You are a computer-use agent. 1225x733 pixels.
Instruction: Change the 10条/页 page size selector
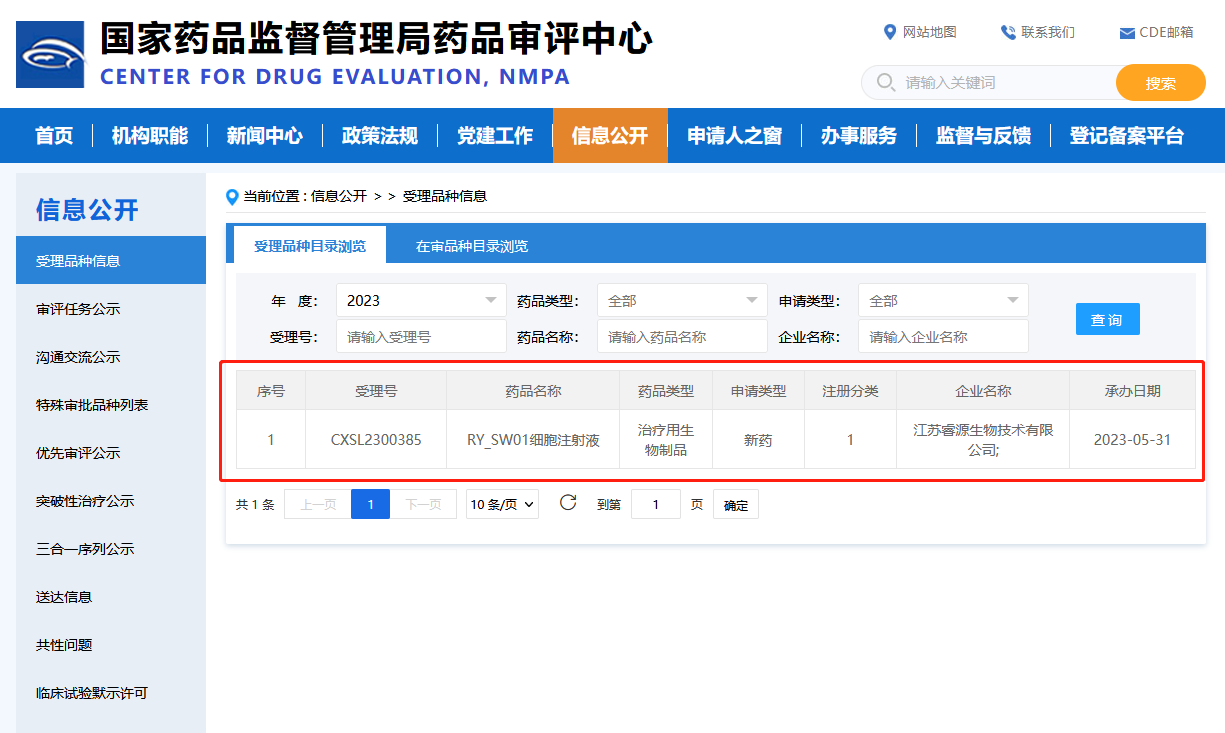click(x=502, y=504)
